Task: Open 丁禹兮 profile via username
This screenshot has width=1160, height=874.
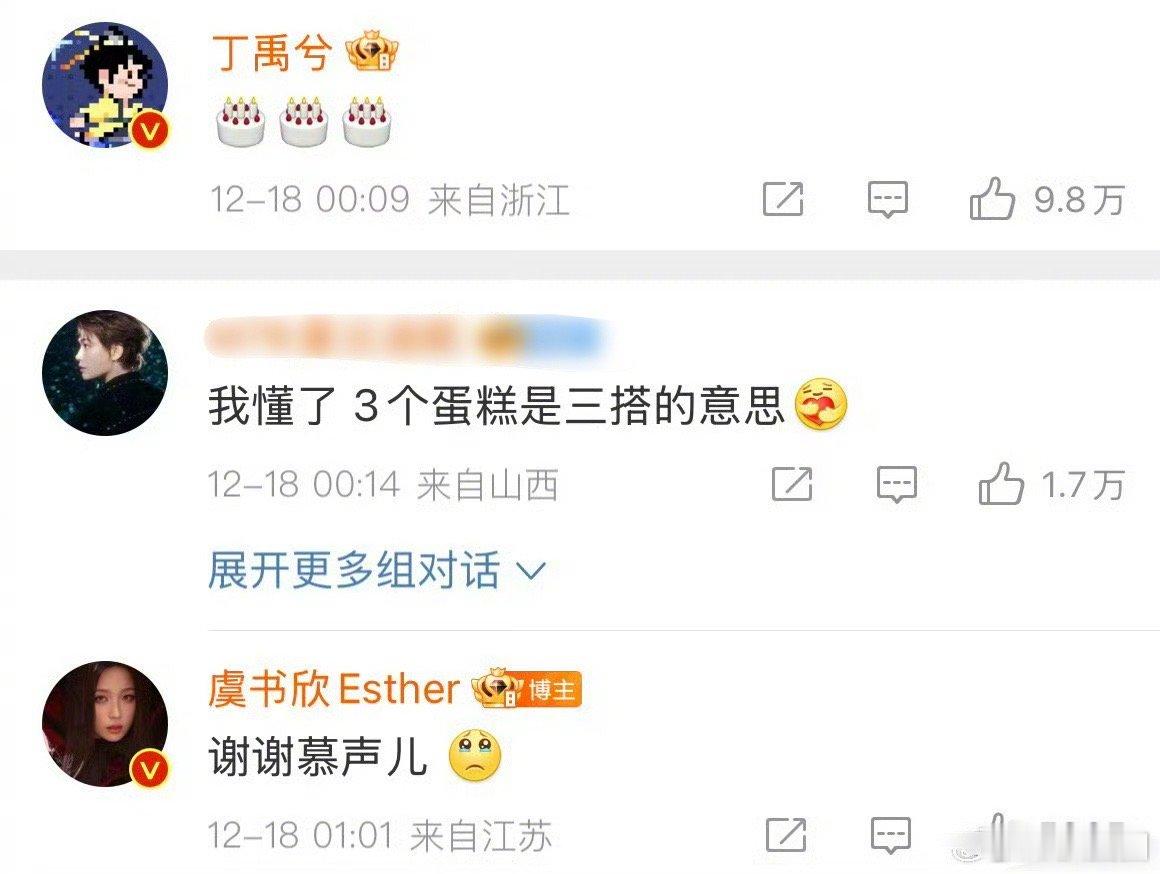Action: pyautogui.click(x=272, y=53)
